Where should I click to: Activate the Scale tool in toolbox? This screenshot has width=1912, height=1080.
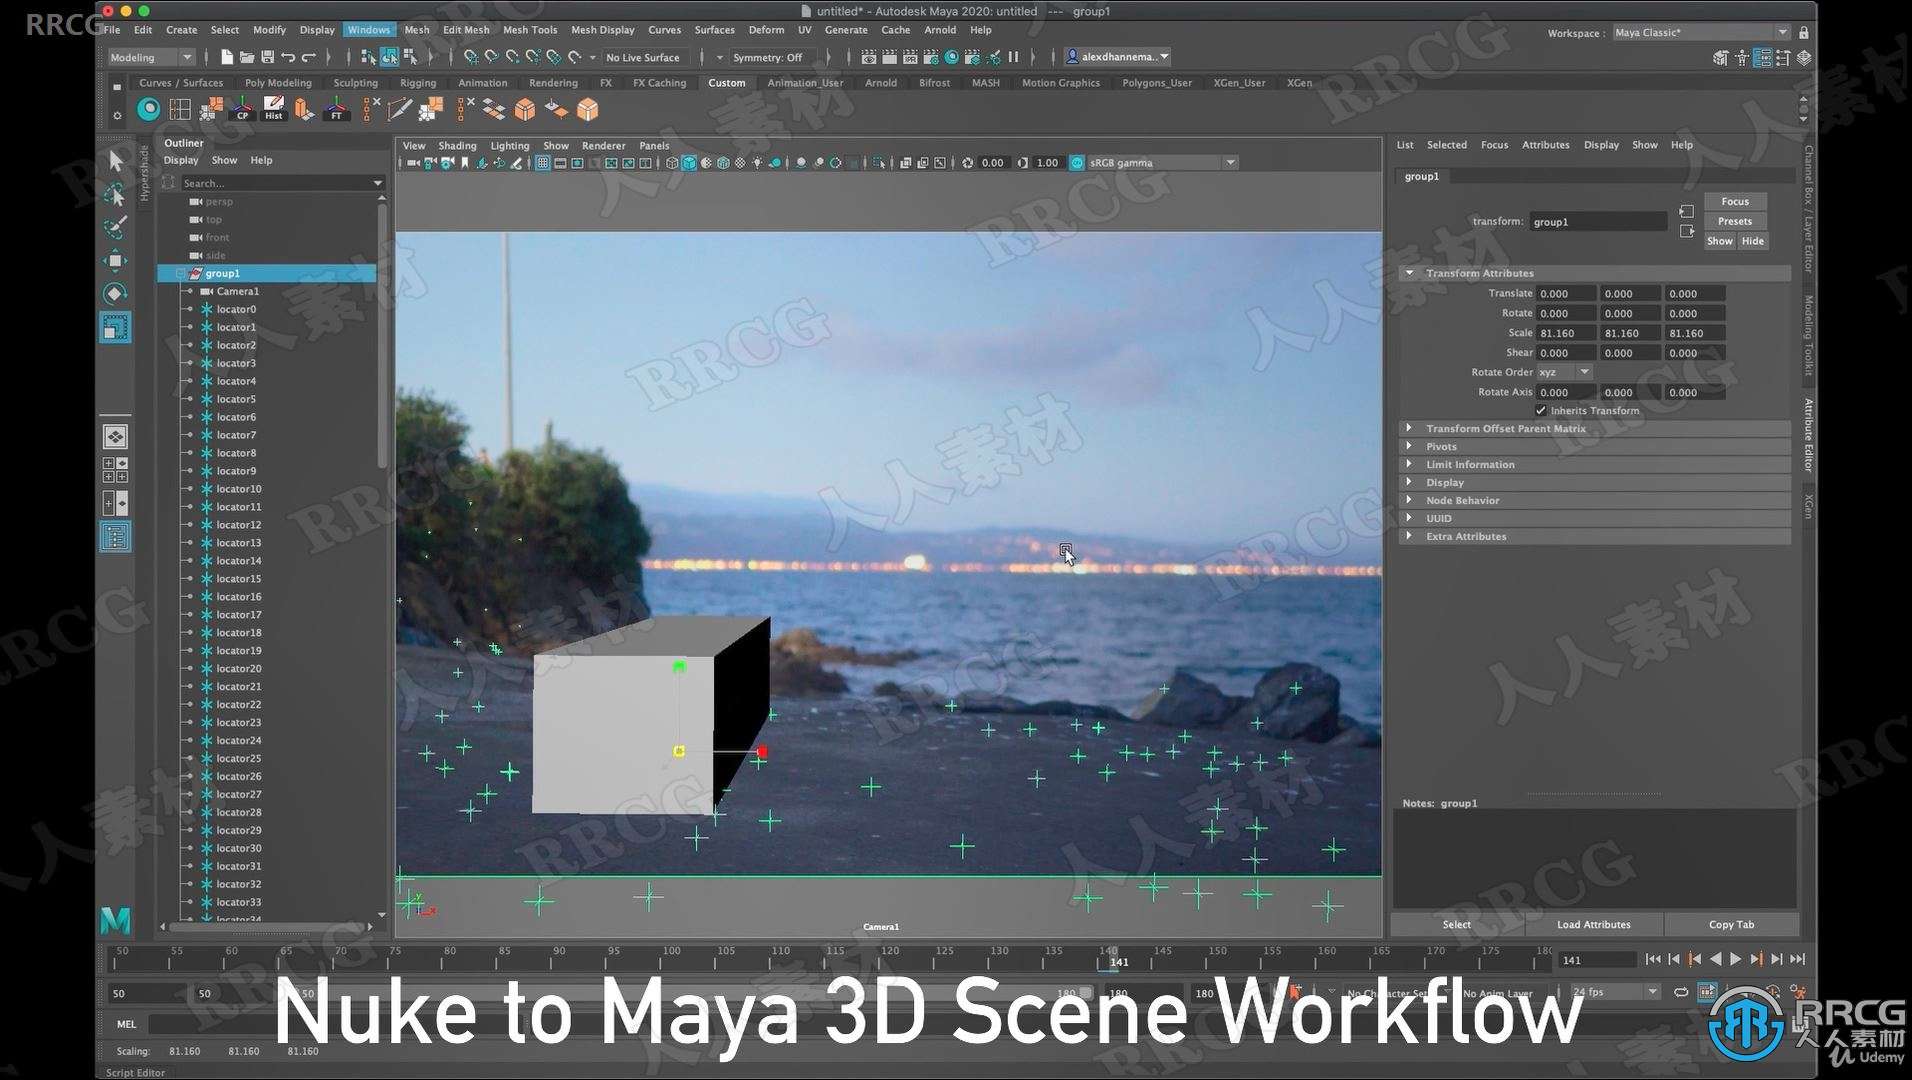click(x=115, y=327)
